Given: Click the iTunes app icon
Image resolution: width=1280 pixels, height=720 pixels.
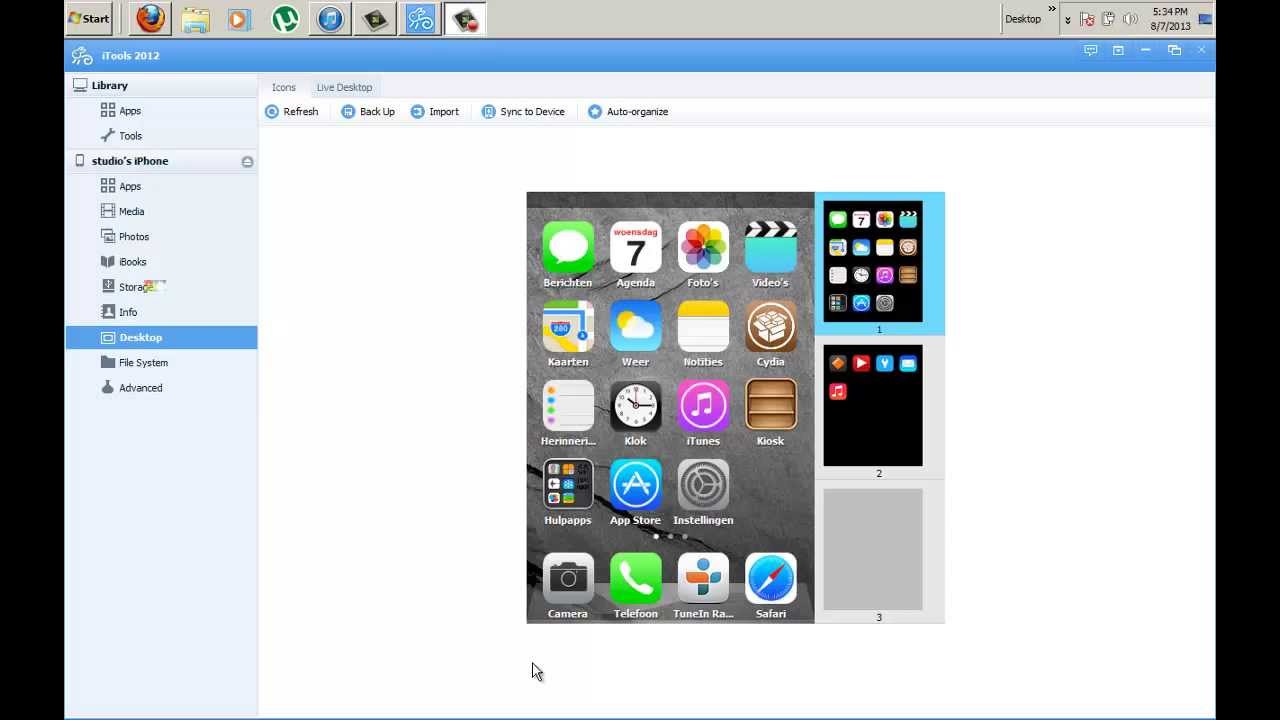Looking at the screenshot, I should (x=703, y=405).
